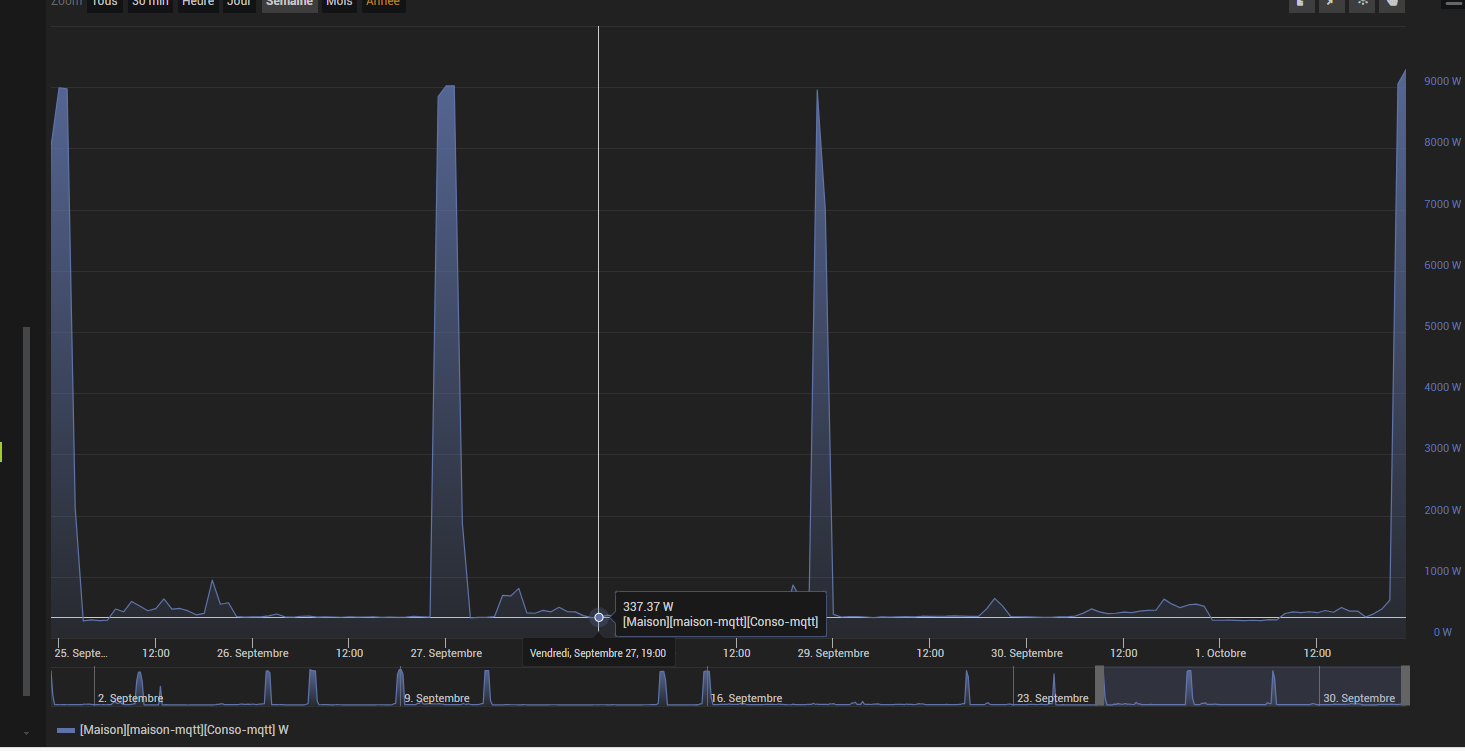Click the 8000 W axis label
1465x751 pixels.
coord(1443,143)
